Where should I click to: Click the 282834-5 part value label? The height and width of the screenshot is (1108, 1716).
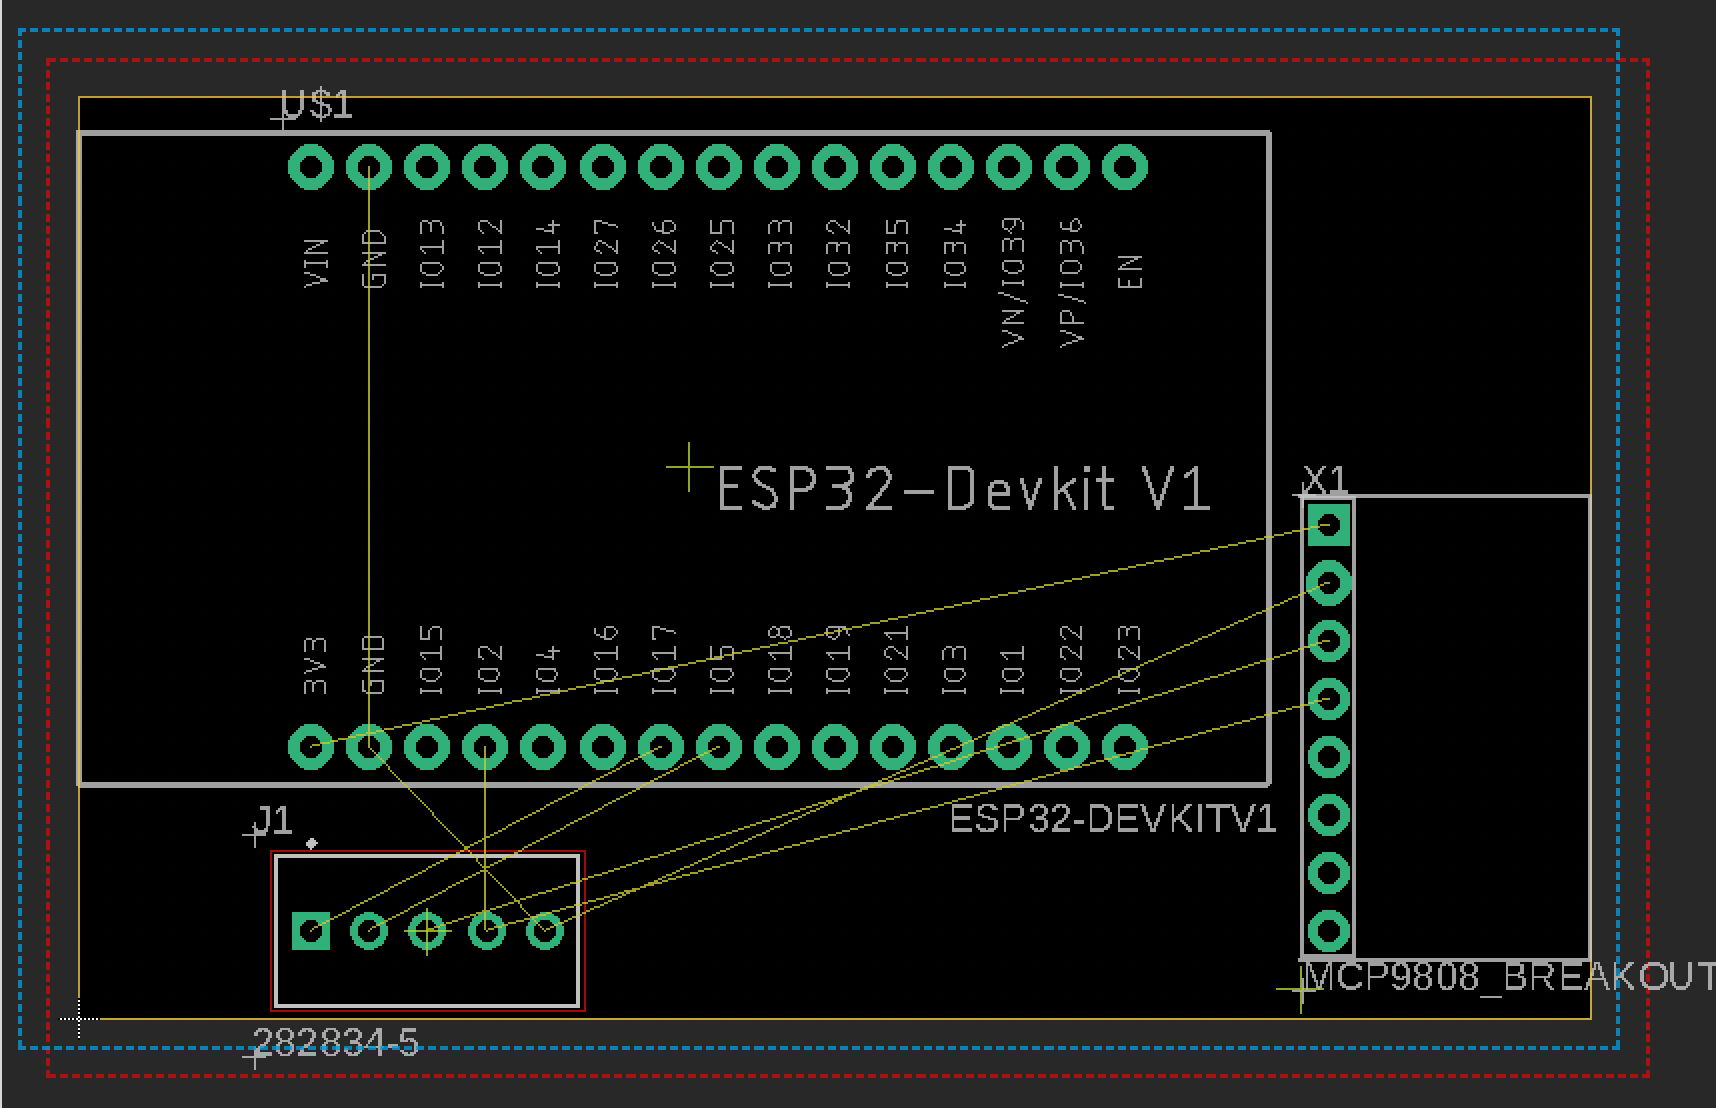337,1044
